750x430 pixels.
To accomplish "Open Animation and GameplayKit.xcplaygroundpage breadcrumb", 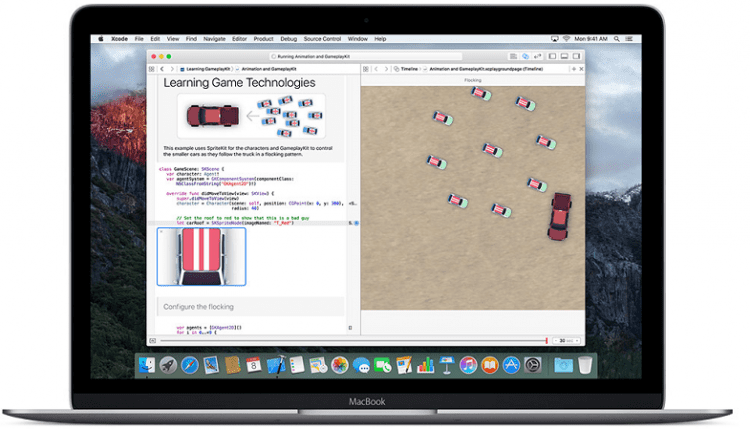I will tap(483, 69).
